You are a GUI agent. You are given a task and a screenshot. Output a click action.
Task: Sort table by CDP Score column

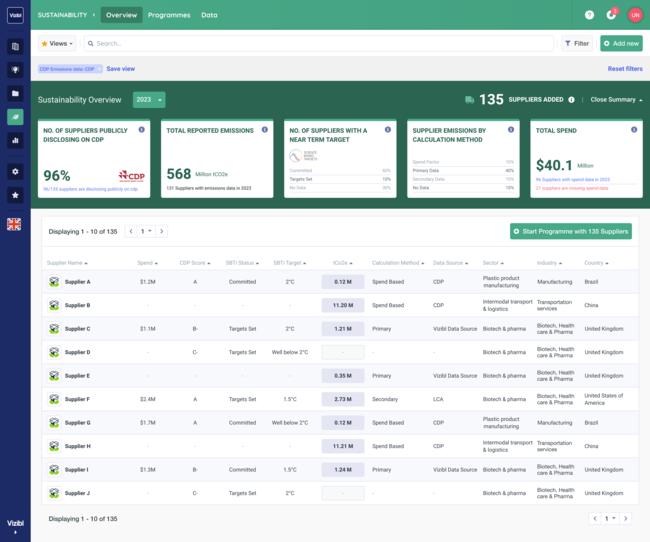(x=192, y=263)
